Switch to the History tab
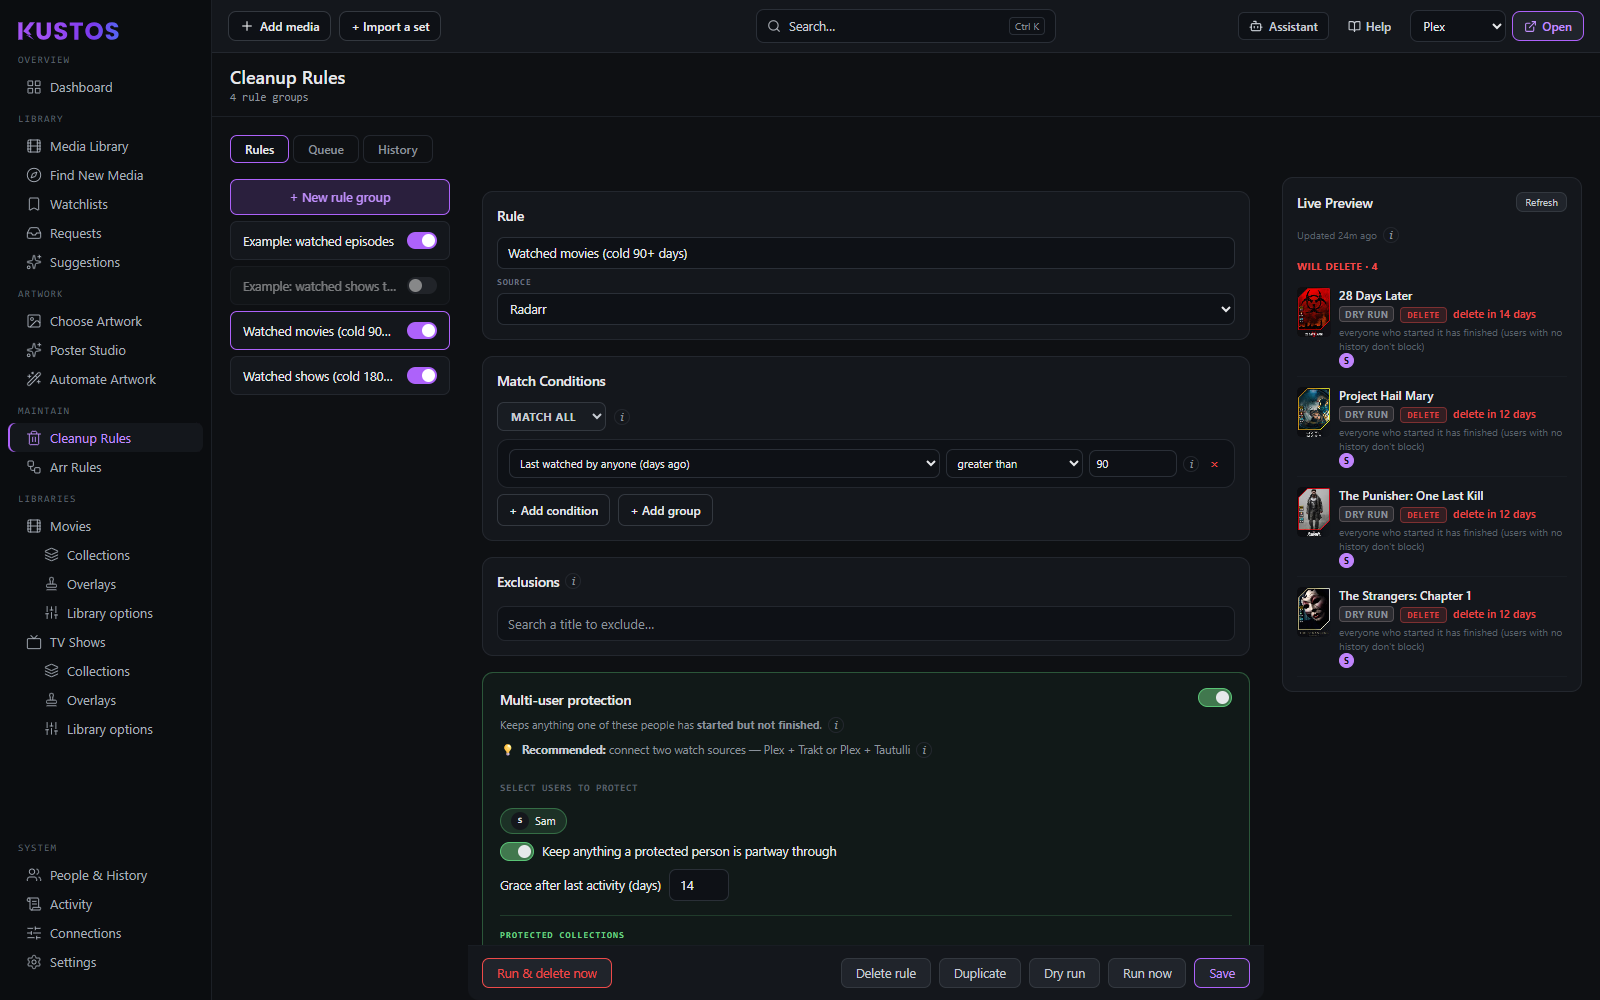This screenshot has height=1000, width=1600. [398, 149]
